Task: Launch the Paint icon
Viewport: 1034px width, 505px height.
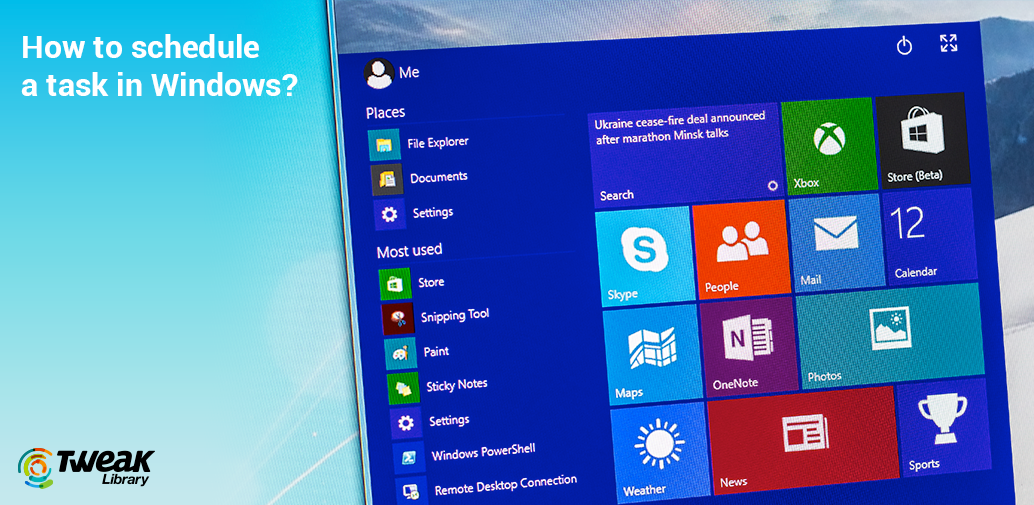Action: [400, 353]
